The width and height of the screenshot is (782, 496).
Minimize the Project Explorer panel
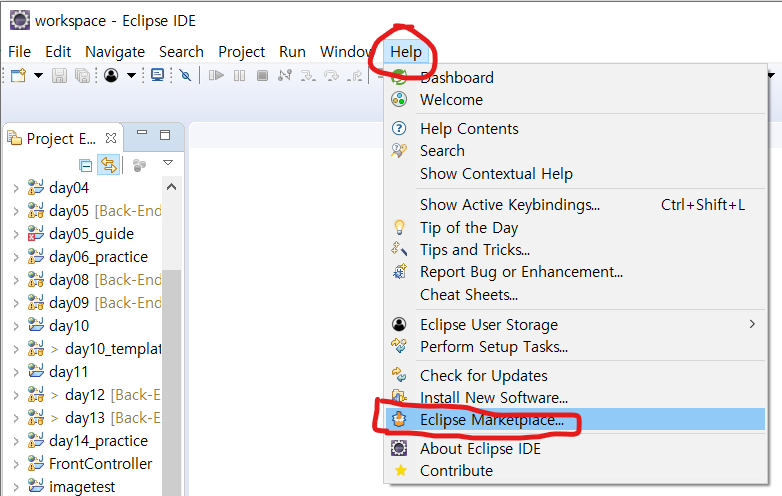(142, 133)
